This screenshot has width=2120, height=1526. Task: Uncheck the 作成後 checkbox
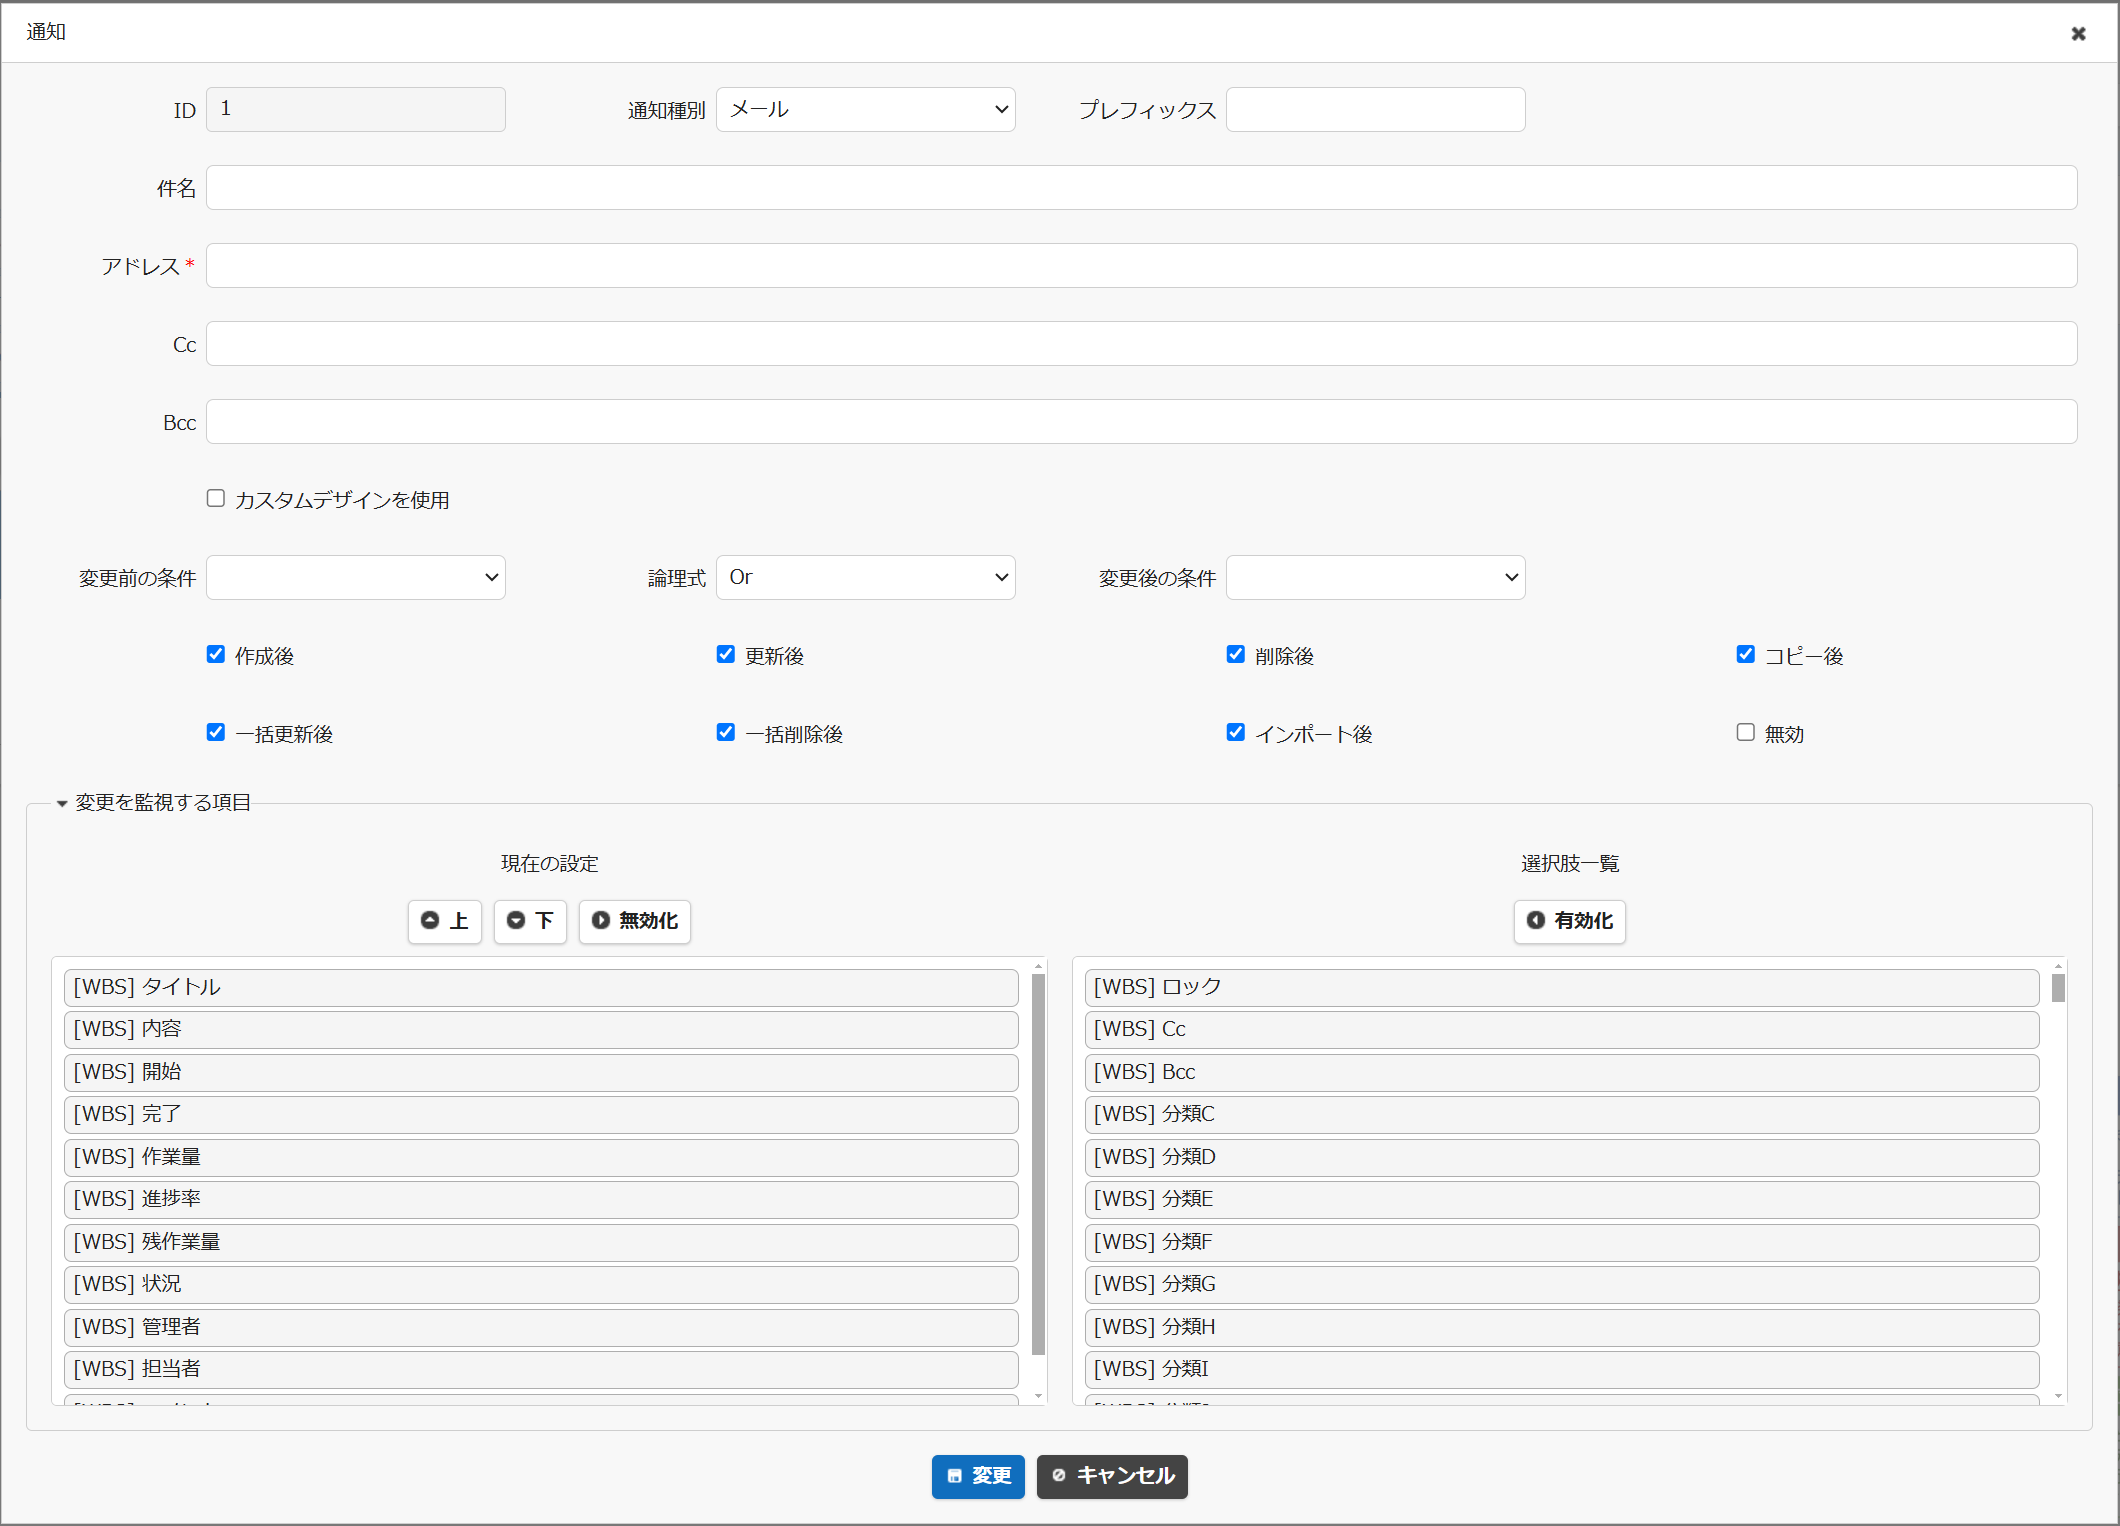coord(216,654)
